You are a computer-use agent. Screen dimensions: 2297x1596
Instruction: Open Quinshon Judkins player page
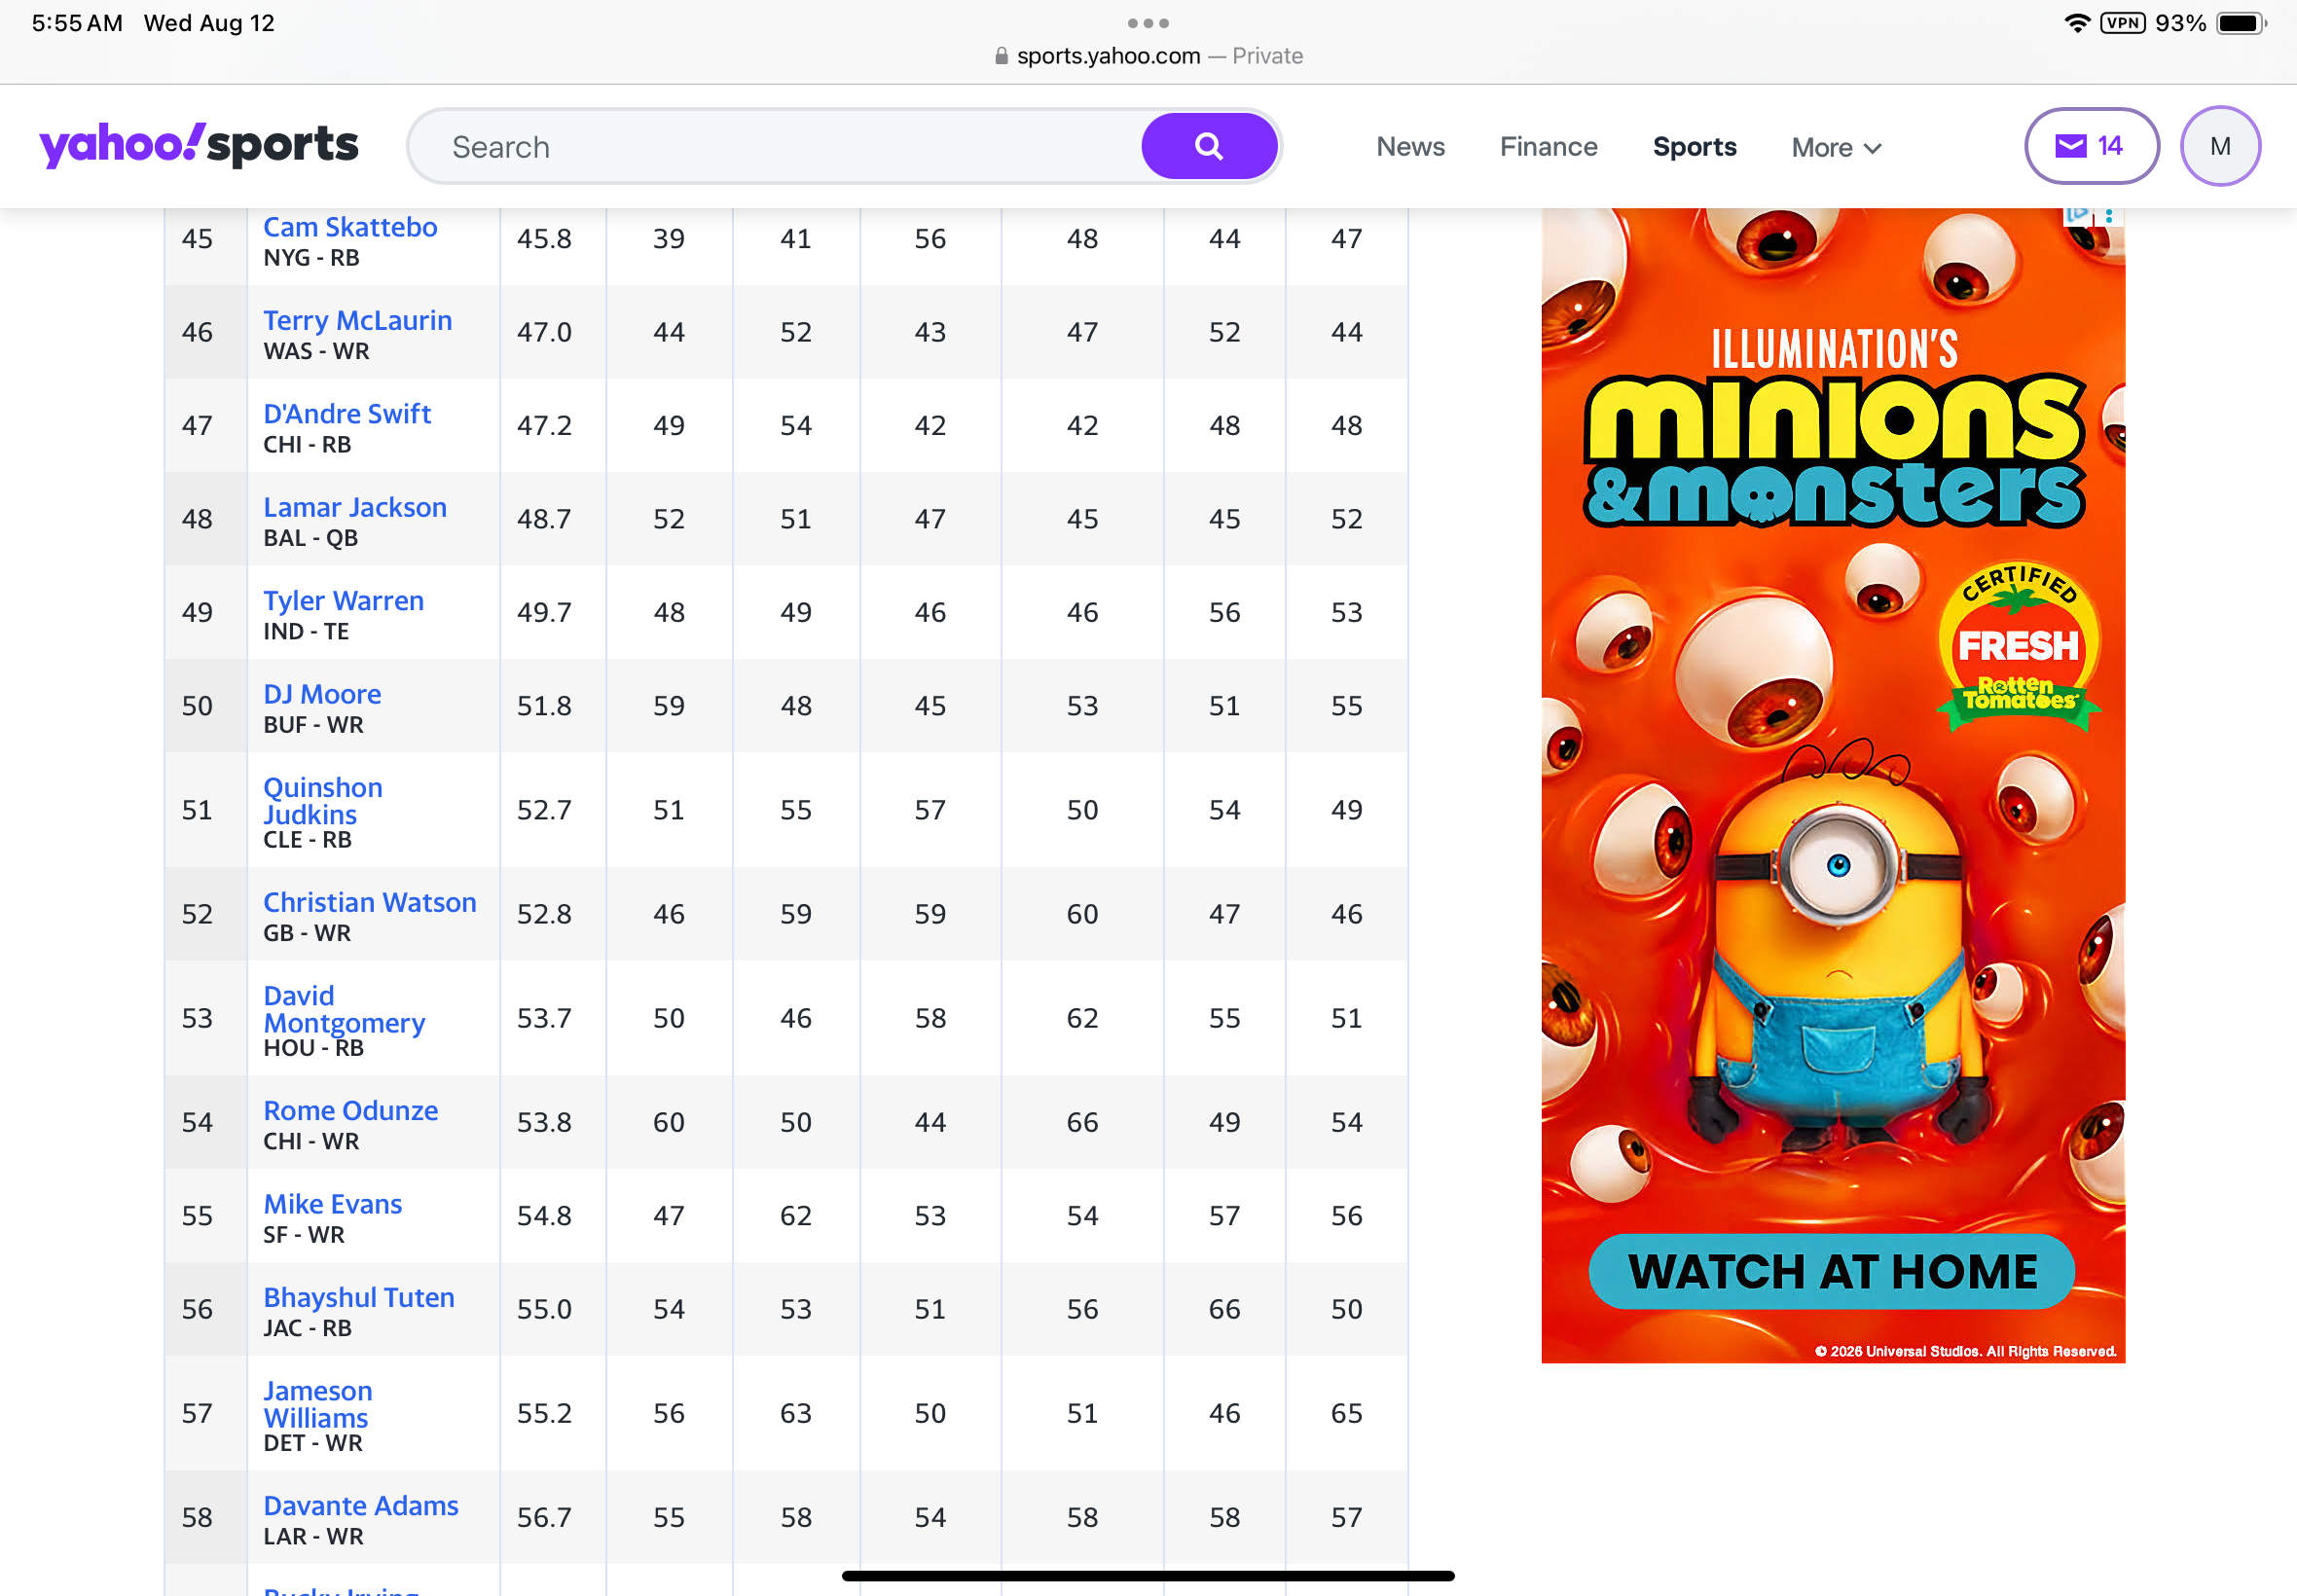tap(323, 801)
